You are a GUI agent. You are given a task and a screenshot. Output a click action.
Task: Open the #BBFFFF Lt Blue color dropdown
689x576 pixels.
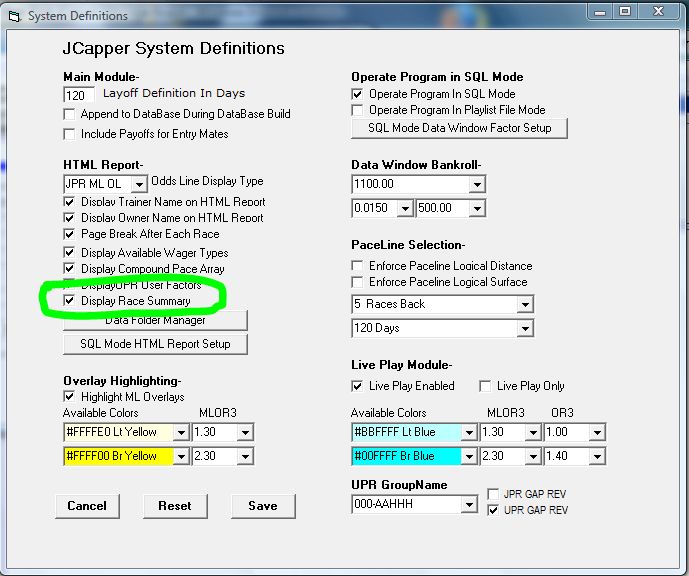click(469, 432)
